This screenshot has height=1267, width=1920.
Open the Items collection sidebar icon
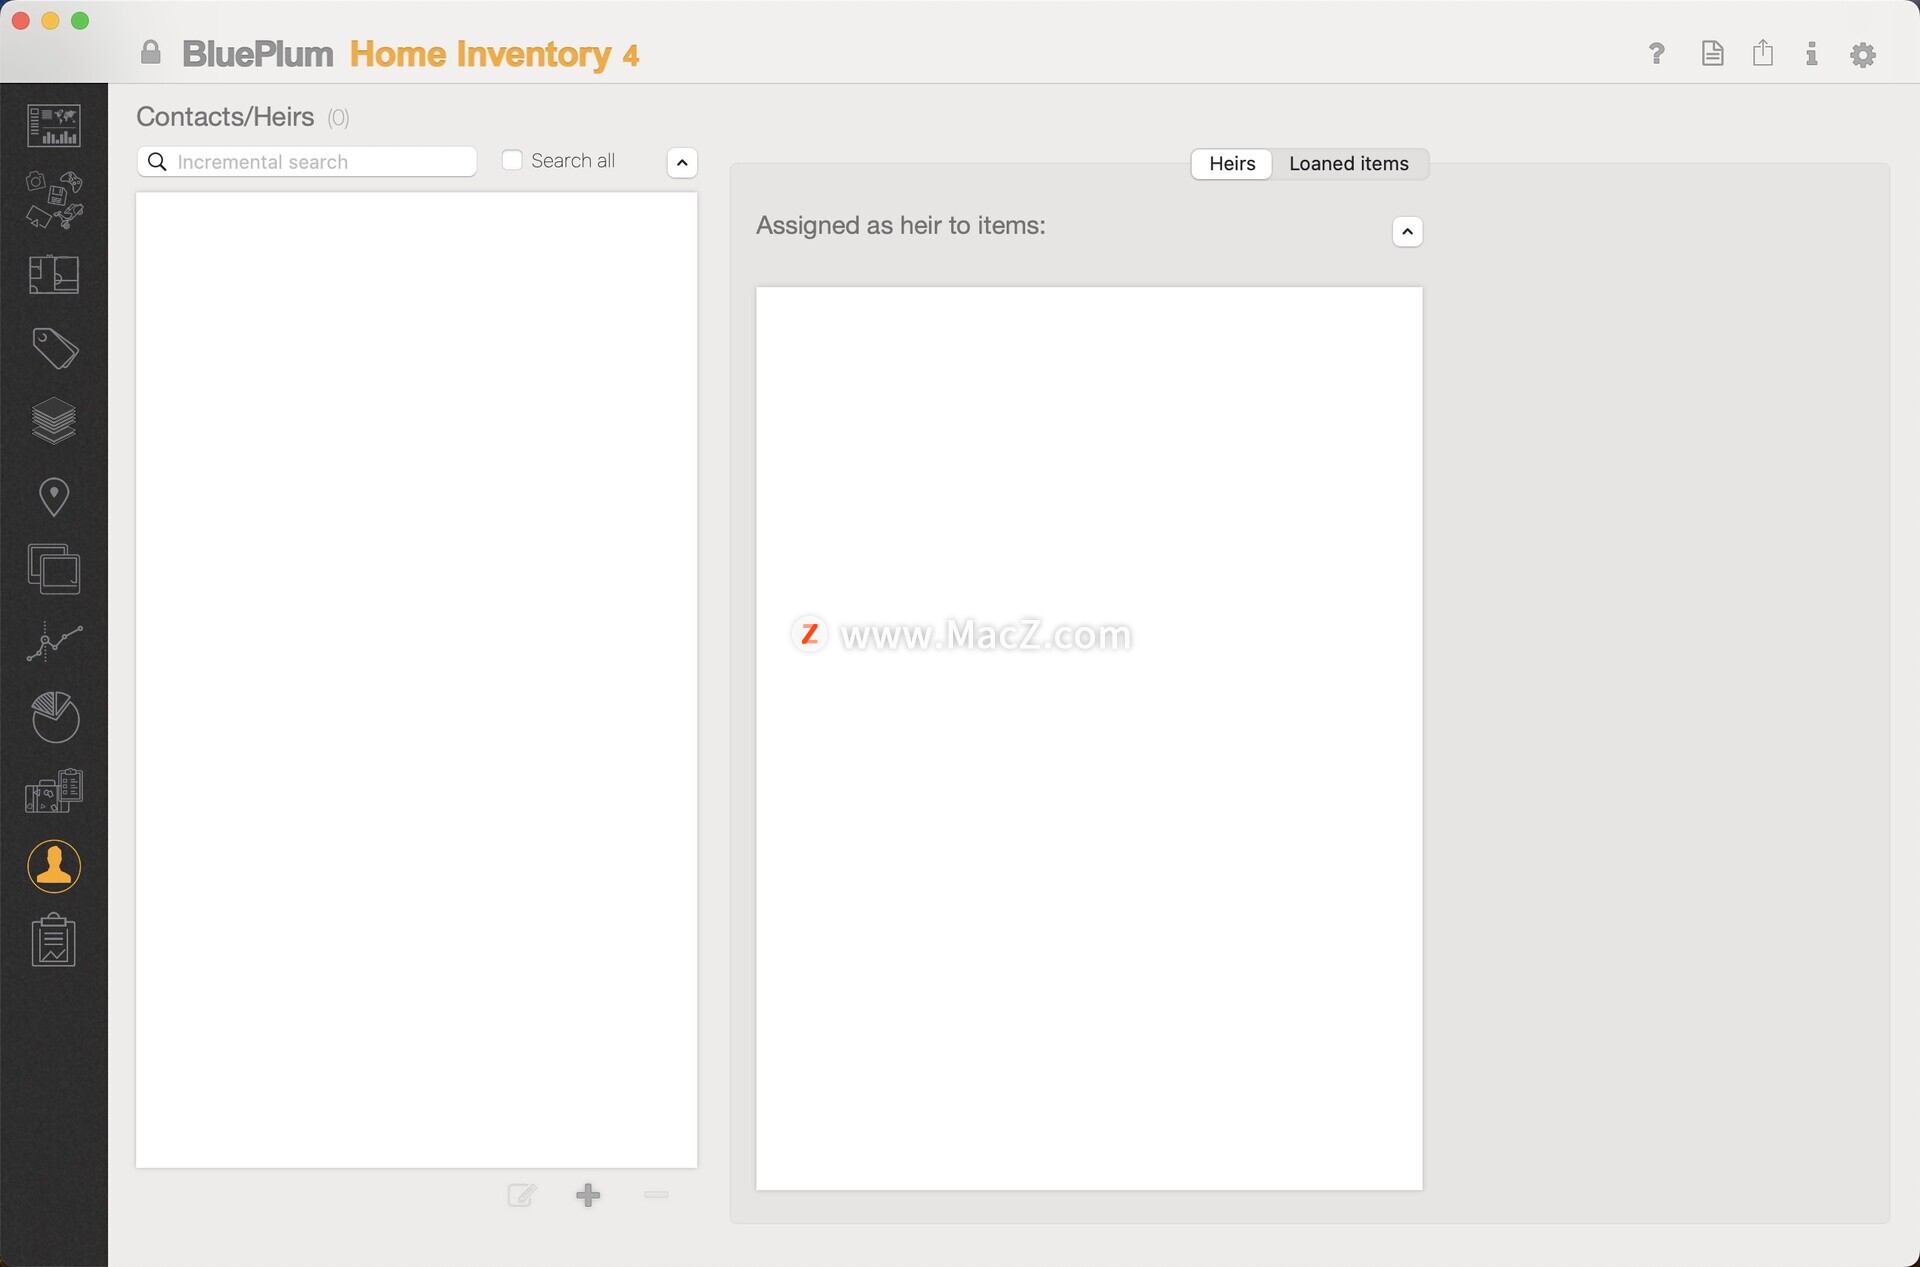pos(54,199)
